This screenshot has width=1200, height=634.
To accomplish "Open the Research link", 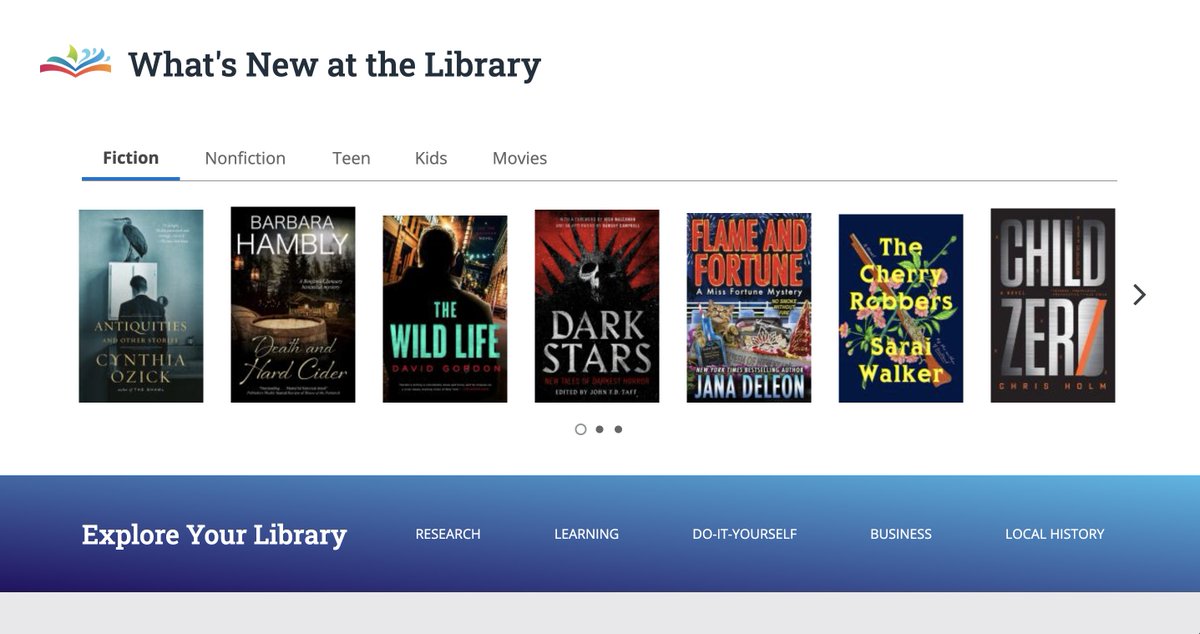I will [x=448, y=534].
